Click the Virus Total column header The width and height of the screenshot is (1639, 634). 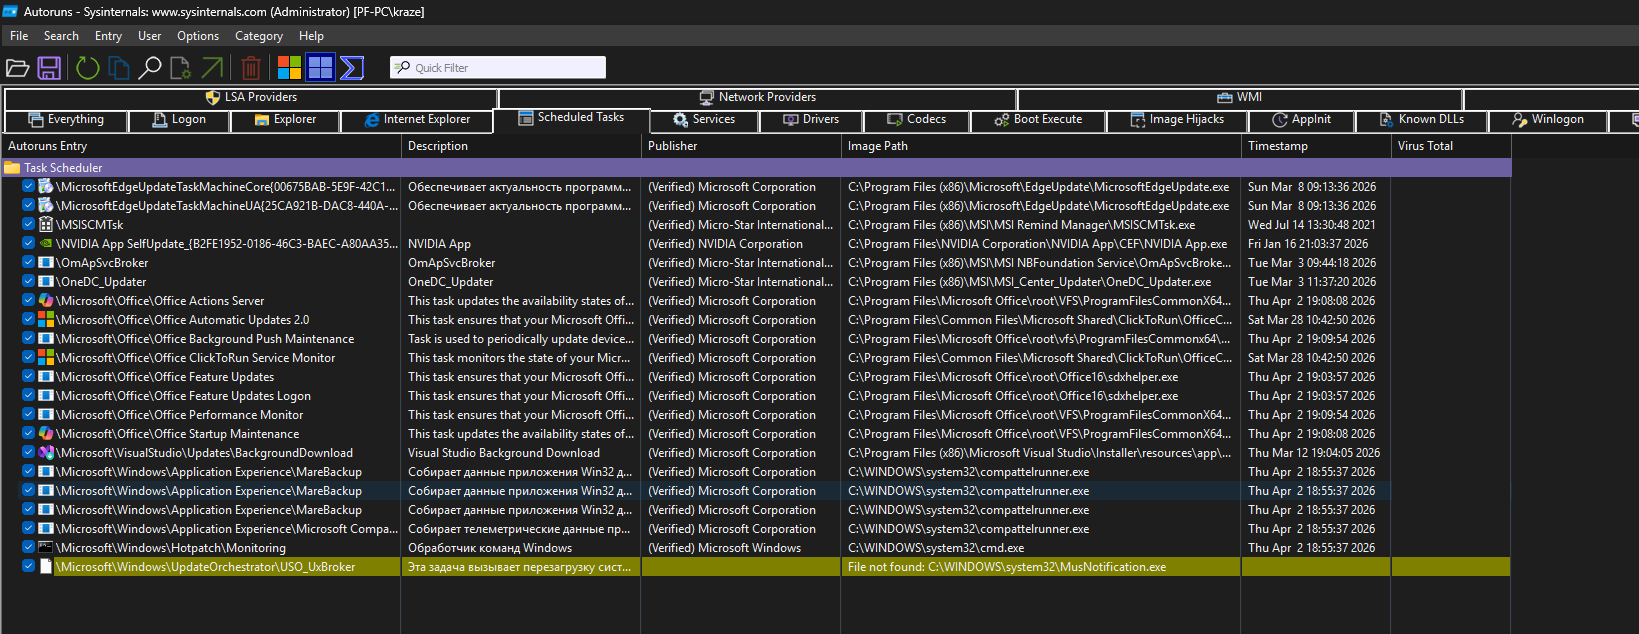(1451, 146)
